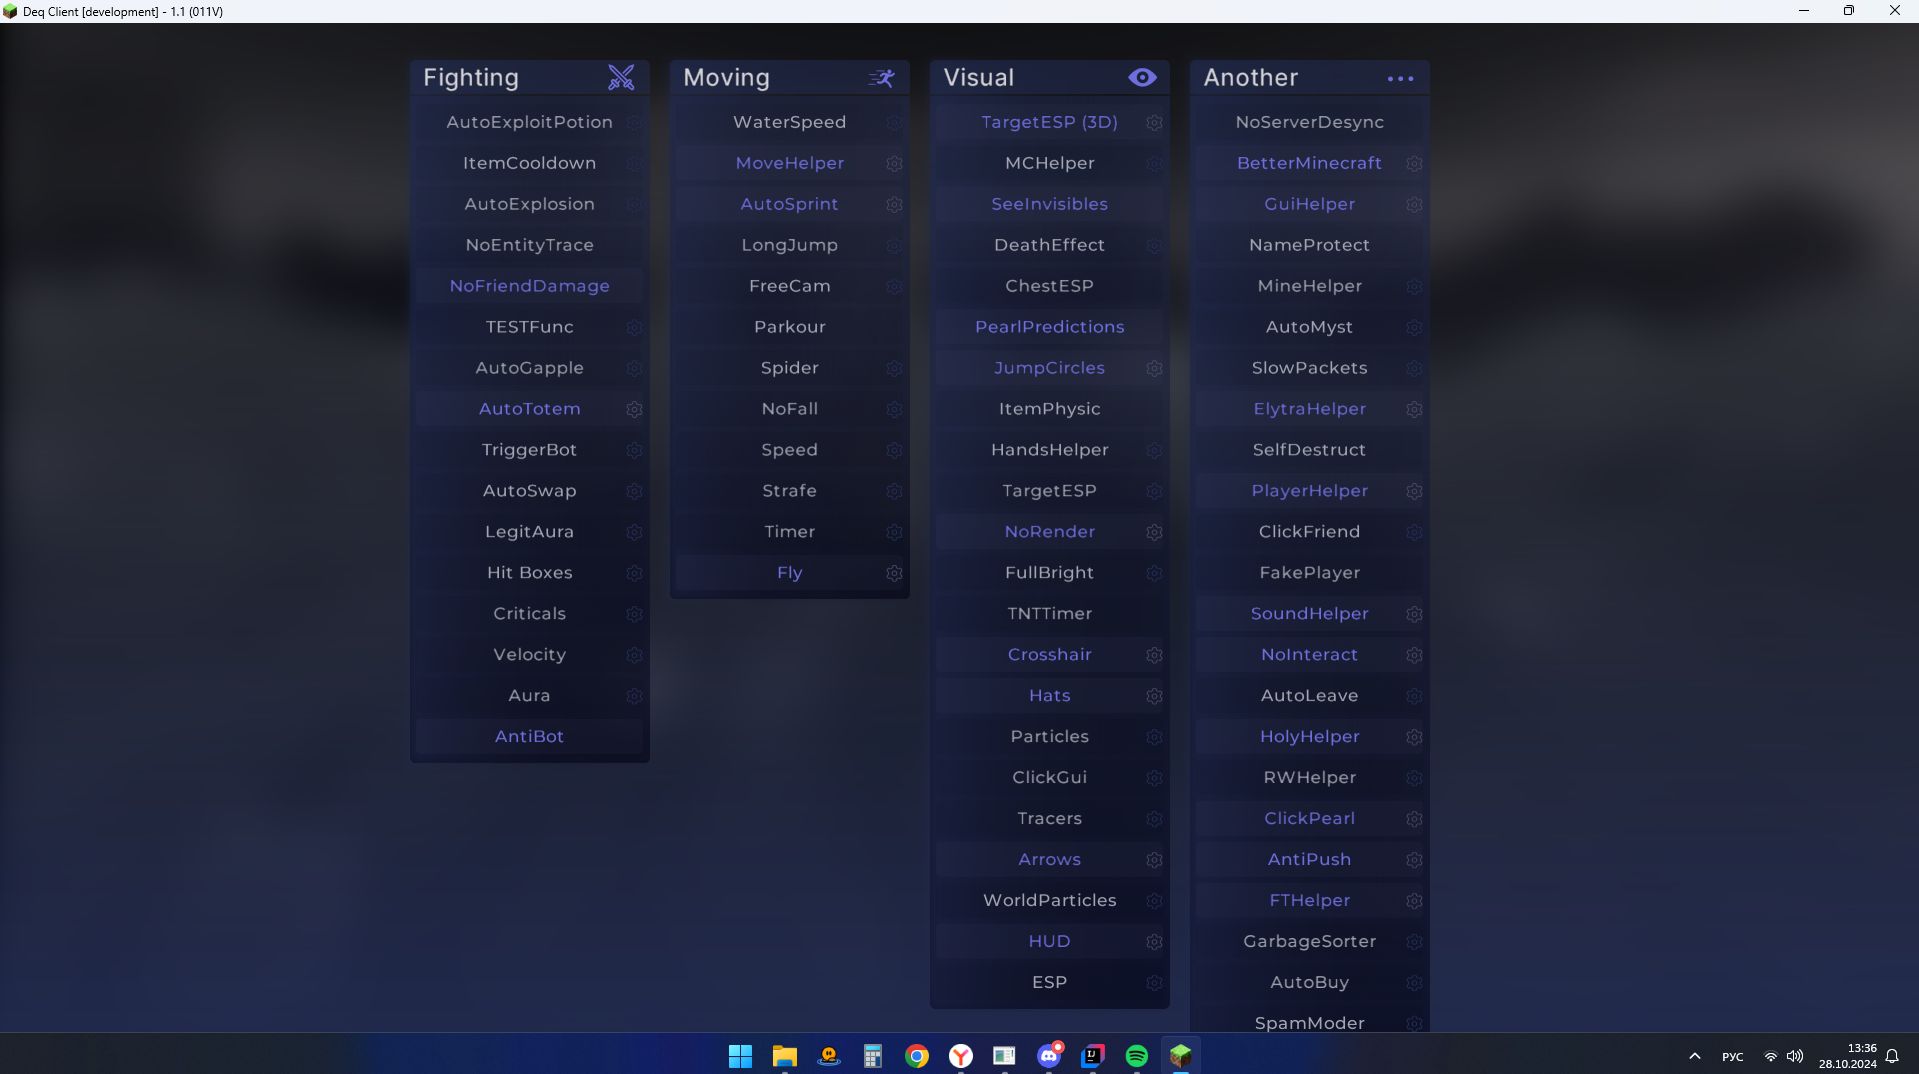1919x1074 pixels.
Task: Enable the ESP module
Action: (1049, 983)
